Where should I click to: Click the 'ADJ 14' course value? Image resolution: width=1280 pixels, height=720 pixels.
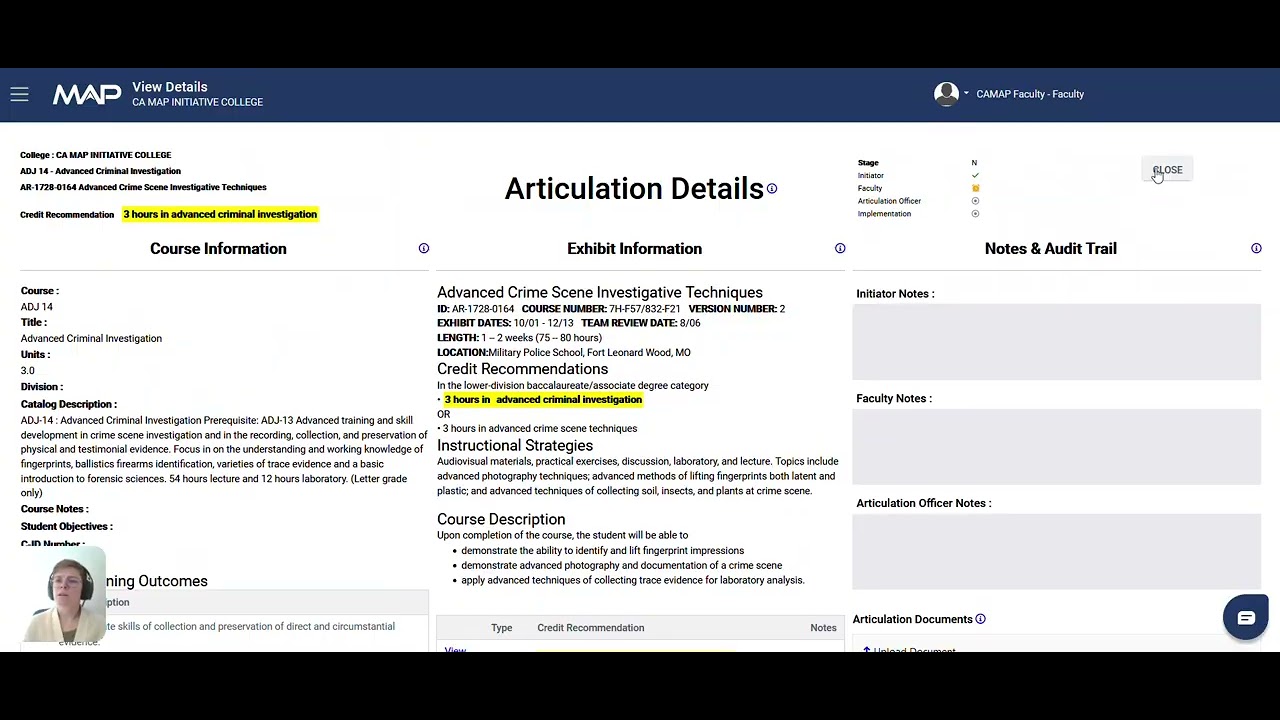(x=37, y=307)
